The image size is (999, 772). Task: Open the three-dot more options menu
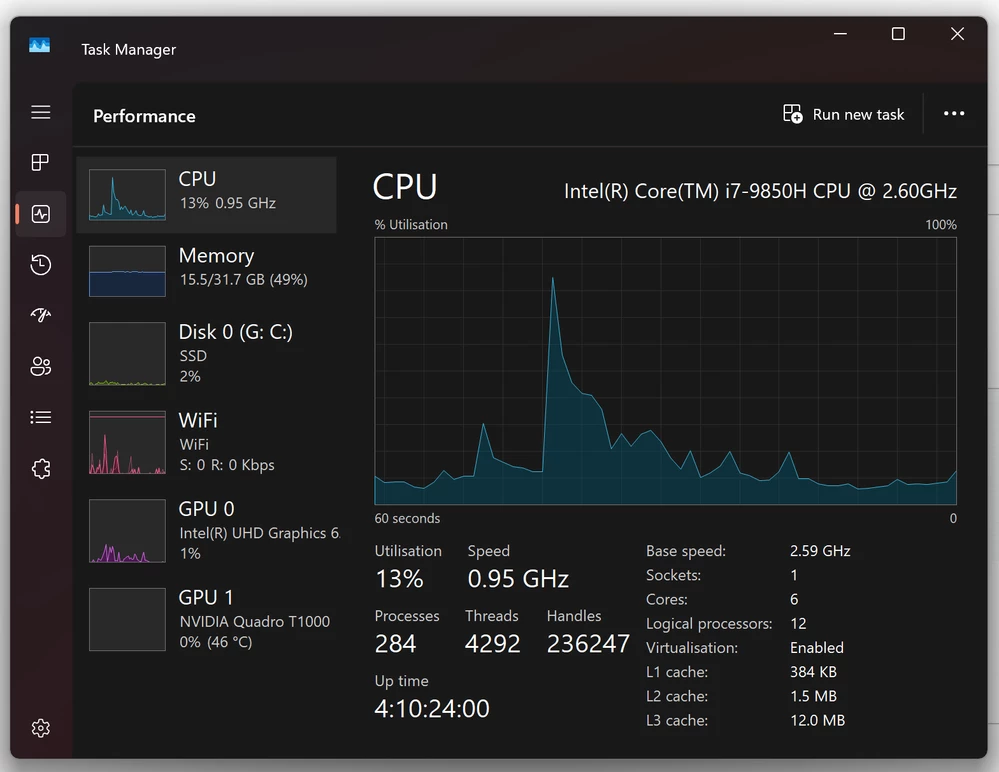tap(954, 113)
